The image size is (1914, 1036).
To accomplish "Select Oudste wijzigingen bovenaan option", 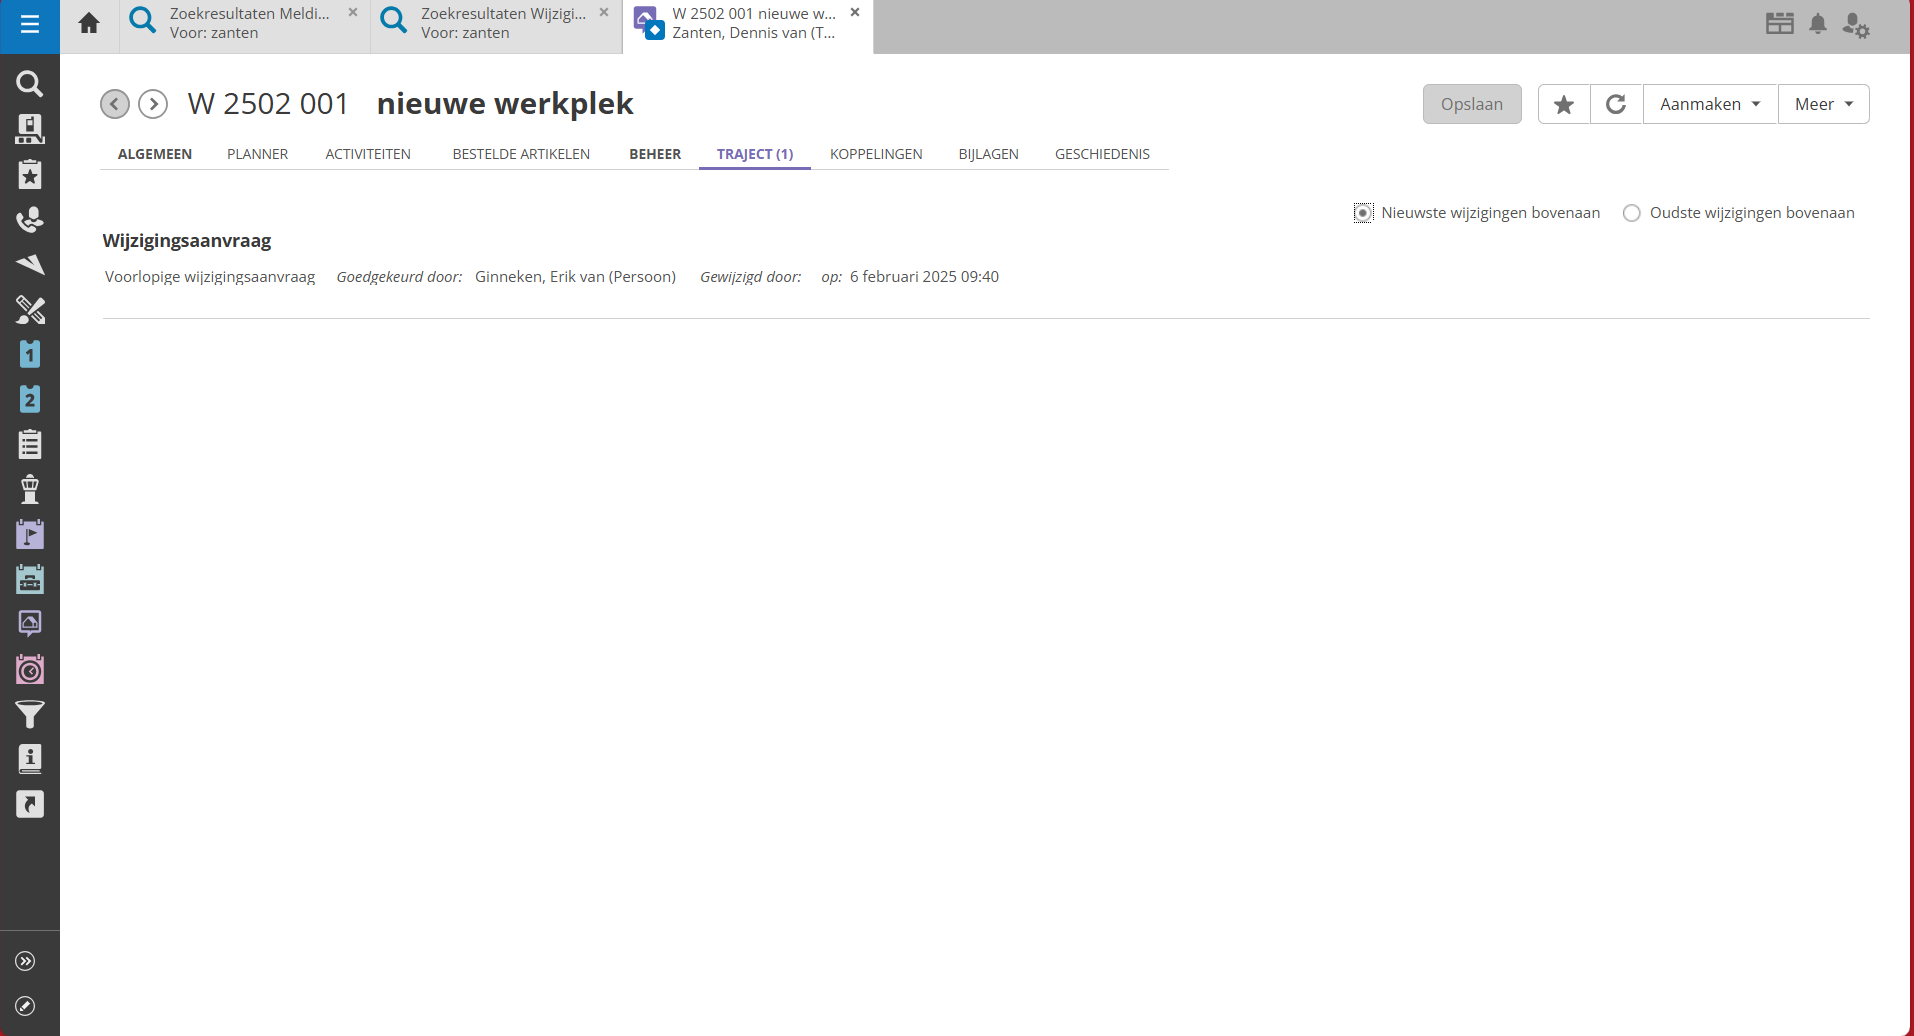I will pyautogui.click(x=1632, y=213).
